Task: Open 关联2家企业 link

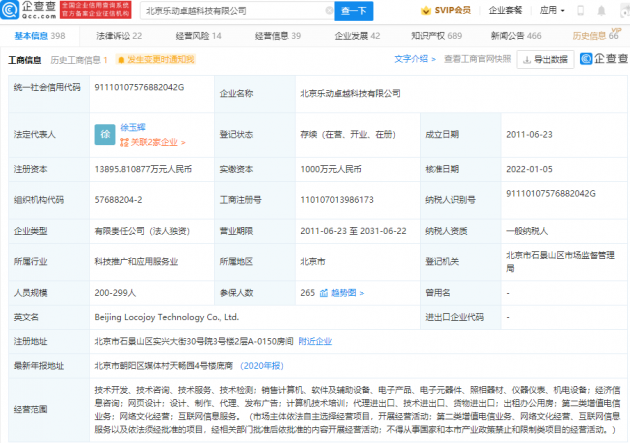Action: coord(153,142)
